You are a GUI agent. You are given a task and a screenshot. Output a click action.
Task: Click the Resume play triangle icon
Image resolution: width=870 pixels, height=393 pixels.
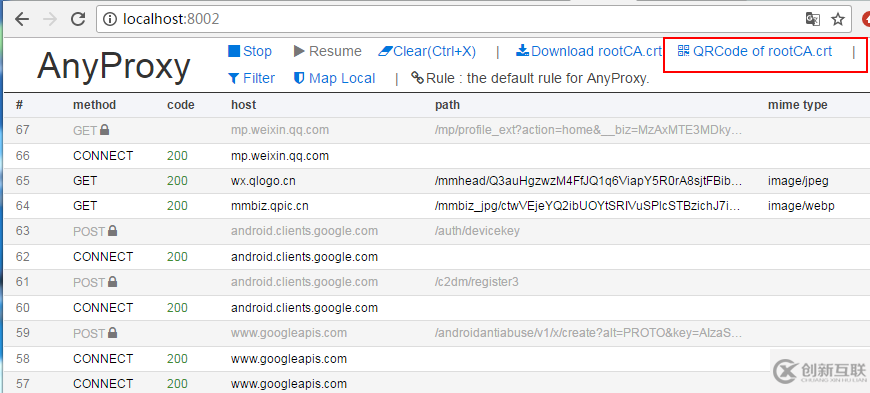[300, 51]
